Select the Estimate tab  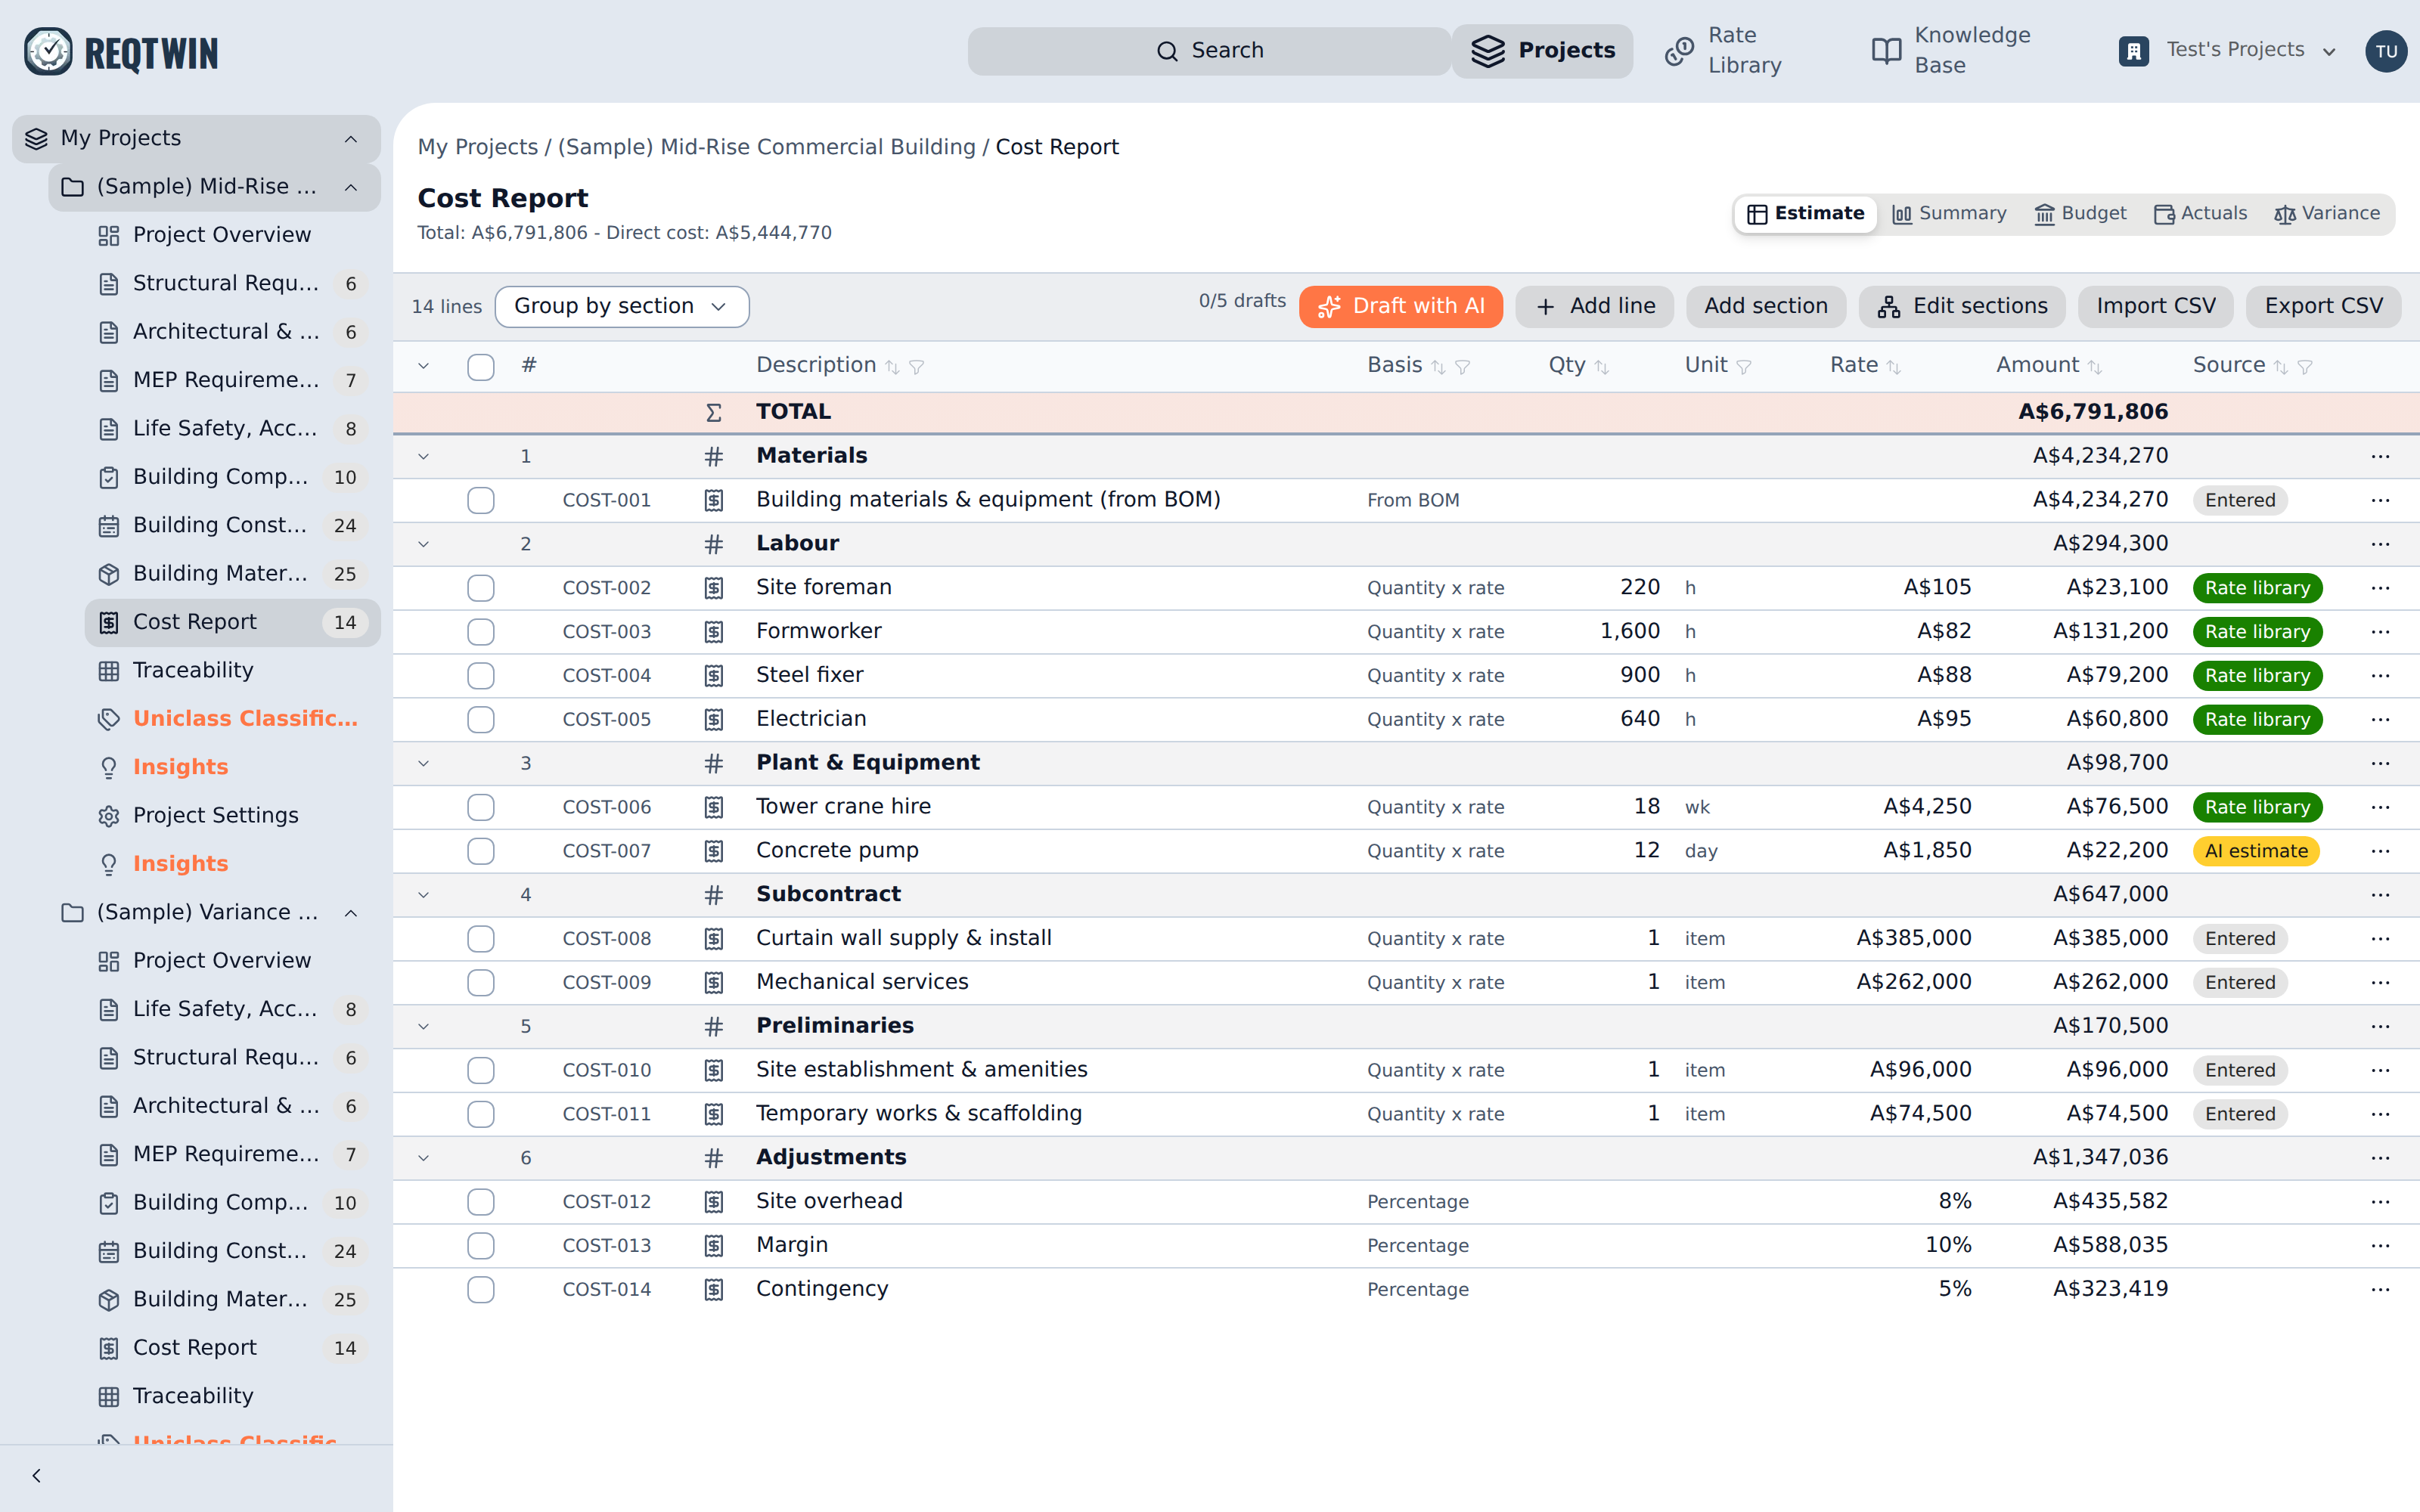1805,214
